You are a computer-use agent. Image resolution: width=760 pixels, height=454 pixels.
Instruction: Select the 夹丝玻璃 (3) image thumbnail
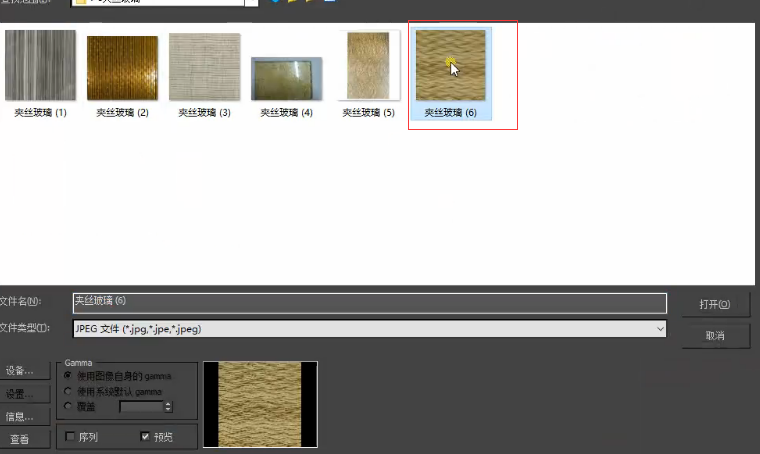204,67
